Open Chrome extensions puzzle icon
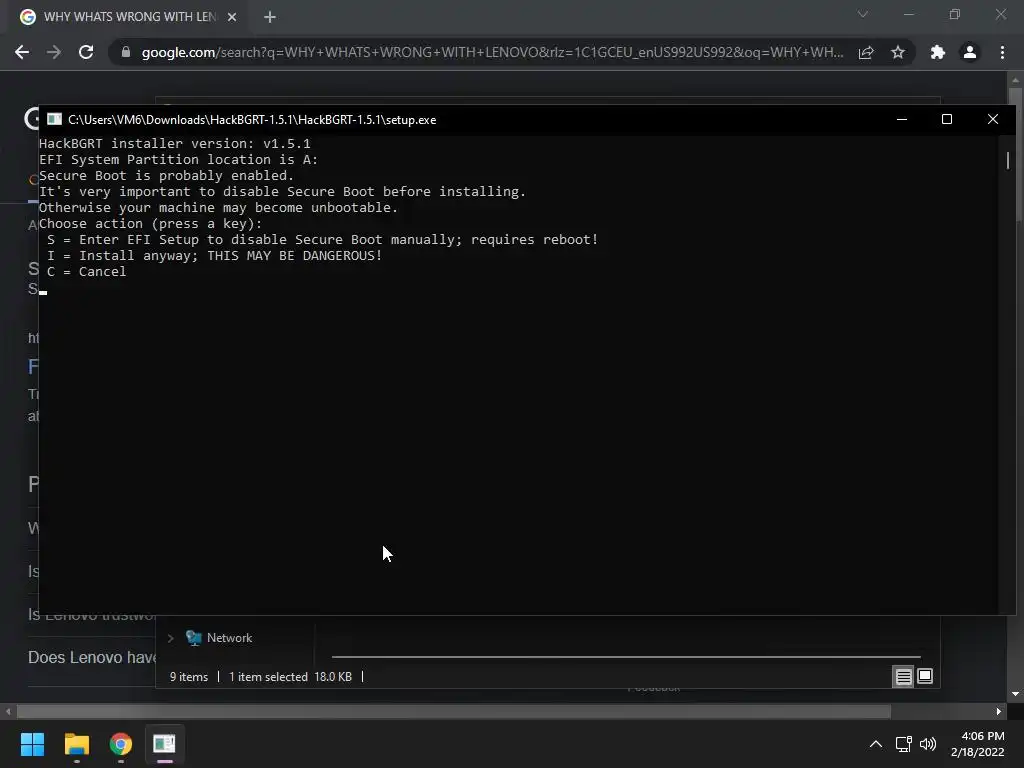1024x768 pixels. pos(938,52)
